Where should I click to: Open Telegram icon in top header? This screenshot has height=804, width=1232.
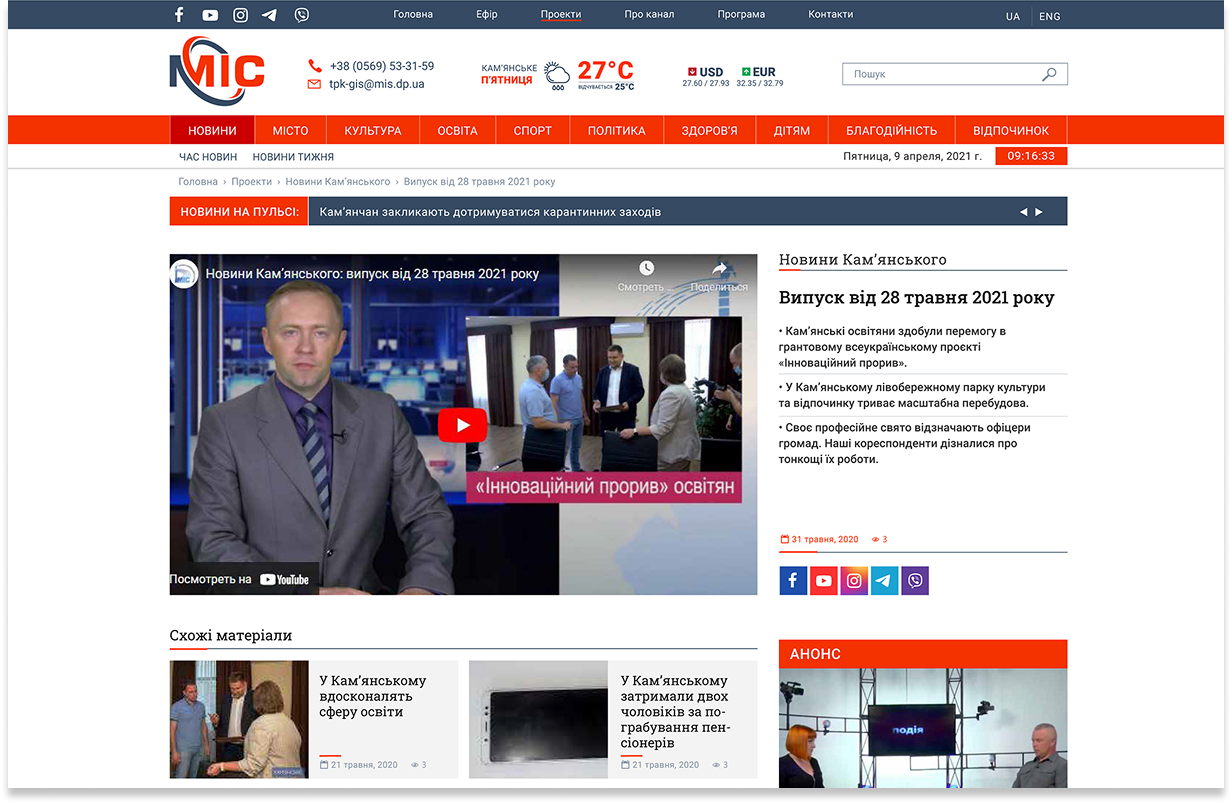point(270,15)
